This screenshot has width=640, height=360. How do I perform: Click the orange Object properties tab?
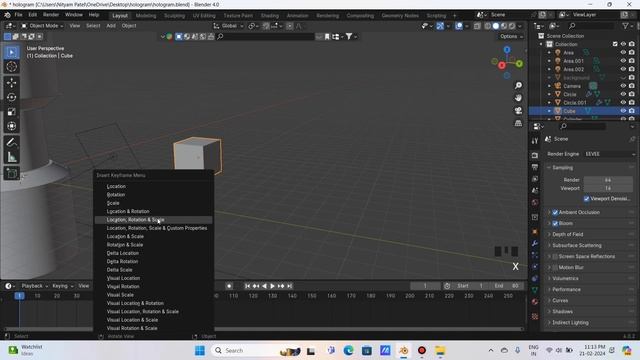pyautogui.click(x=535, y=231)
